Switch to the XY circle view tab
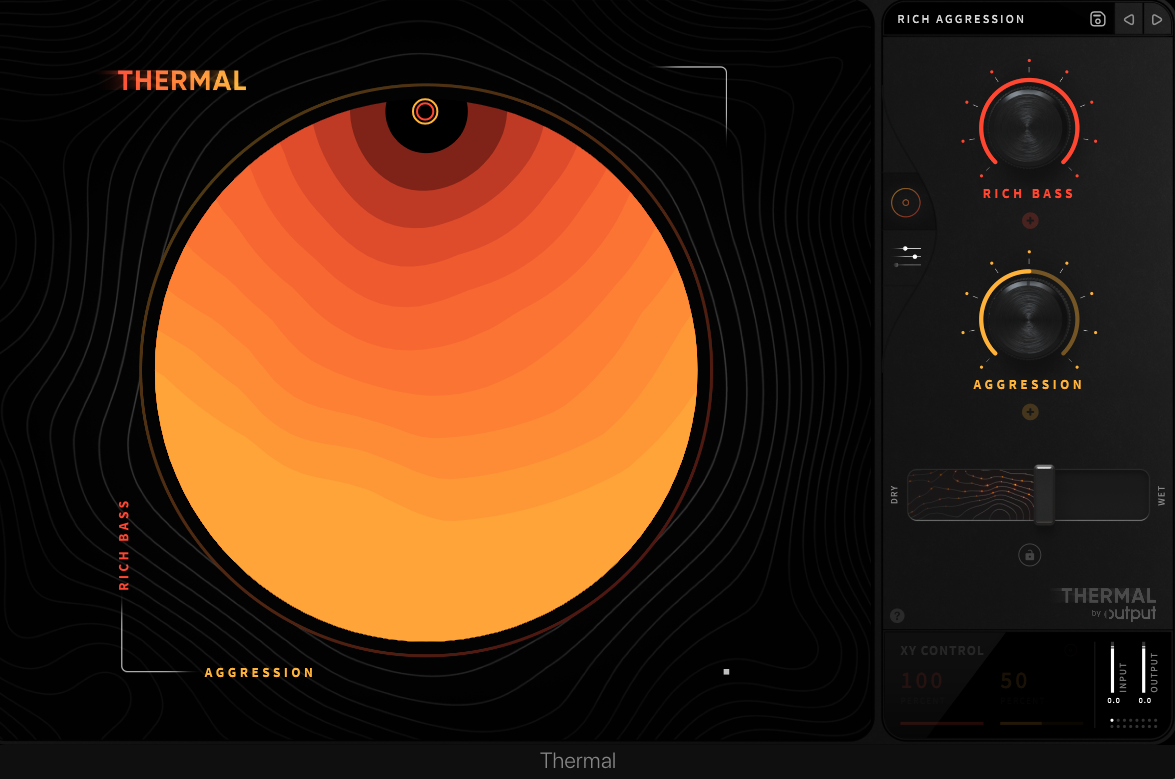This screenshot has width=1175, height=779. 905,202
